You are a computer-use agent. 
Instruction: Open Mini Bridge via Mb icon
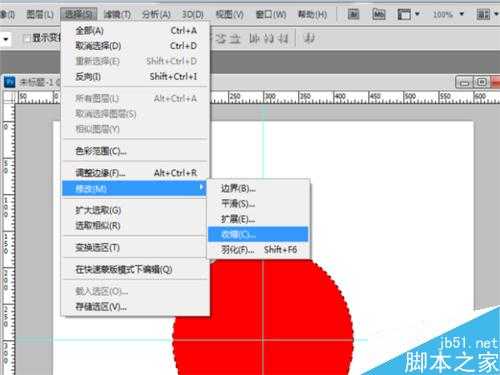(x=379, y=14)
